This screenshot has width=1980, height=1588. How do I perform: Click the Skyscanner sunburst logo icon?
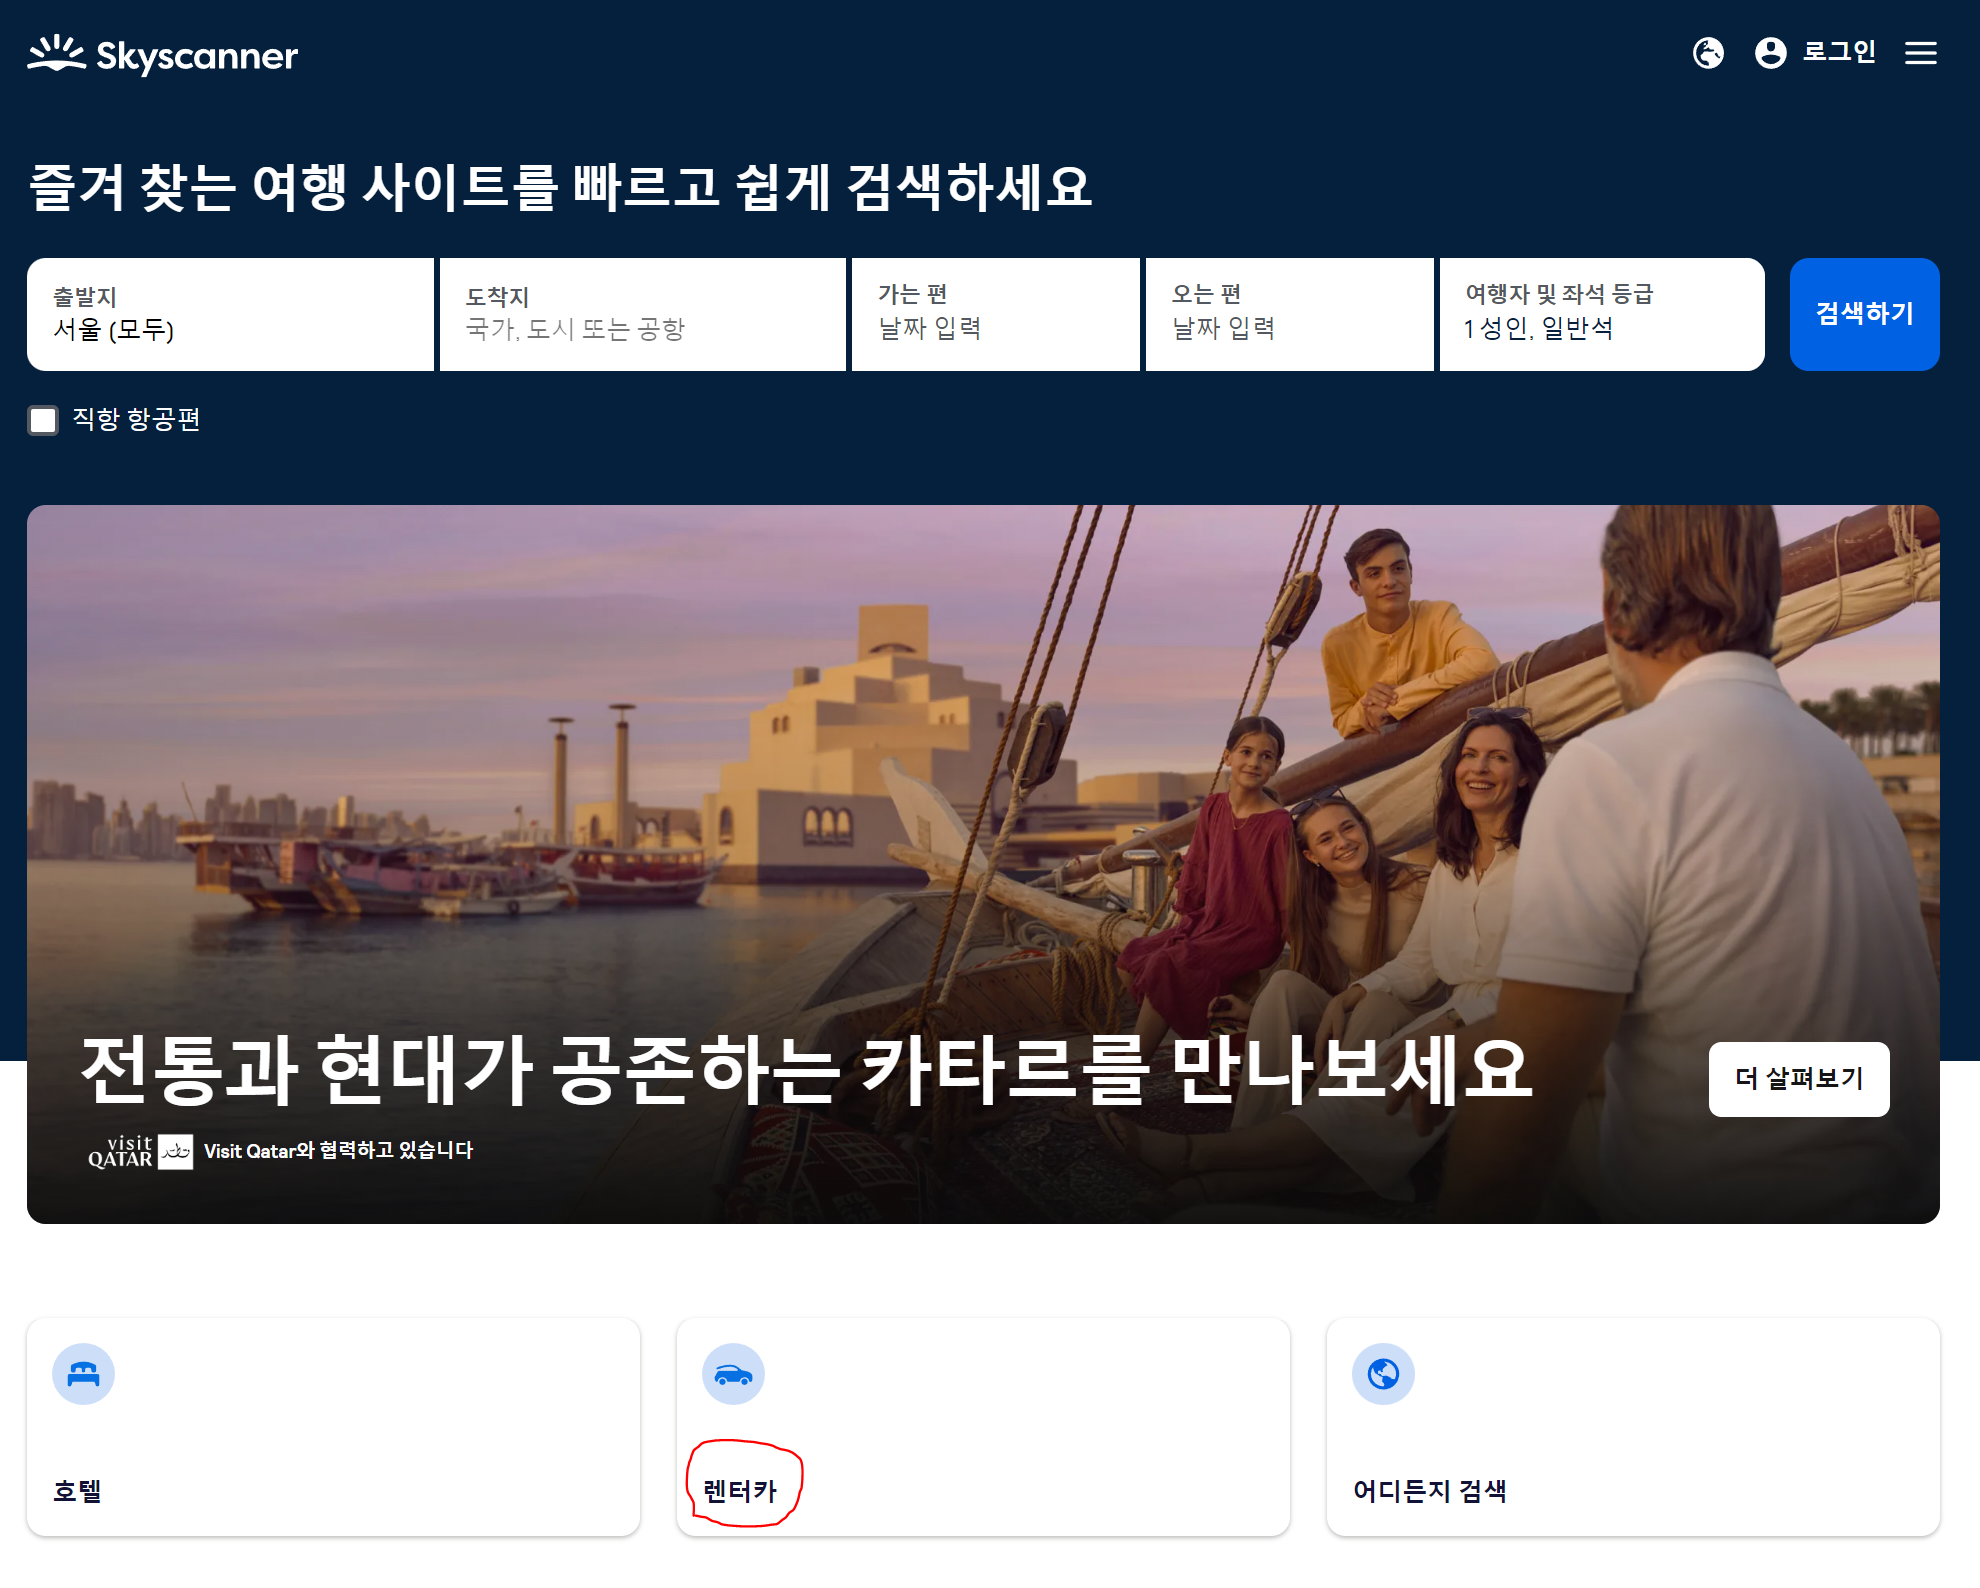point(56,53)
